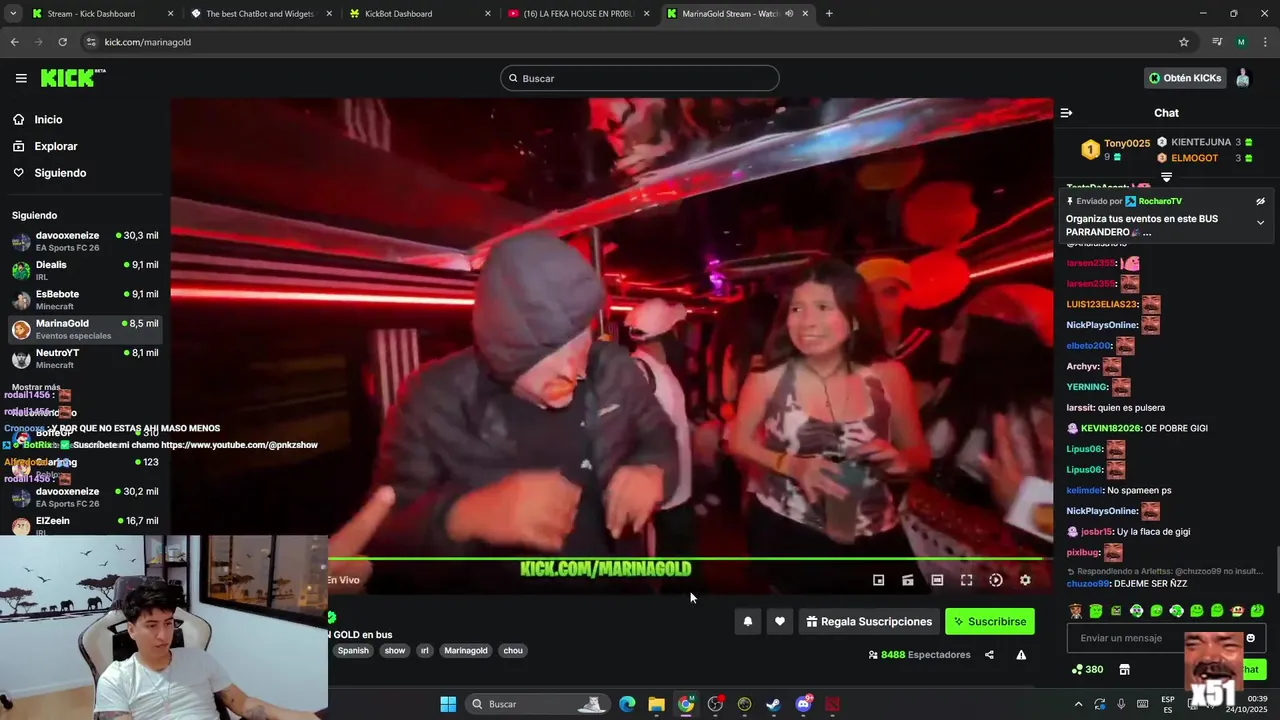Switch to KickBot Dashboard tab

tap(418, 14)
